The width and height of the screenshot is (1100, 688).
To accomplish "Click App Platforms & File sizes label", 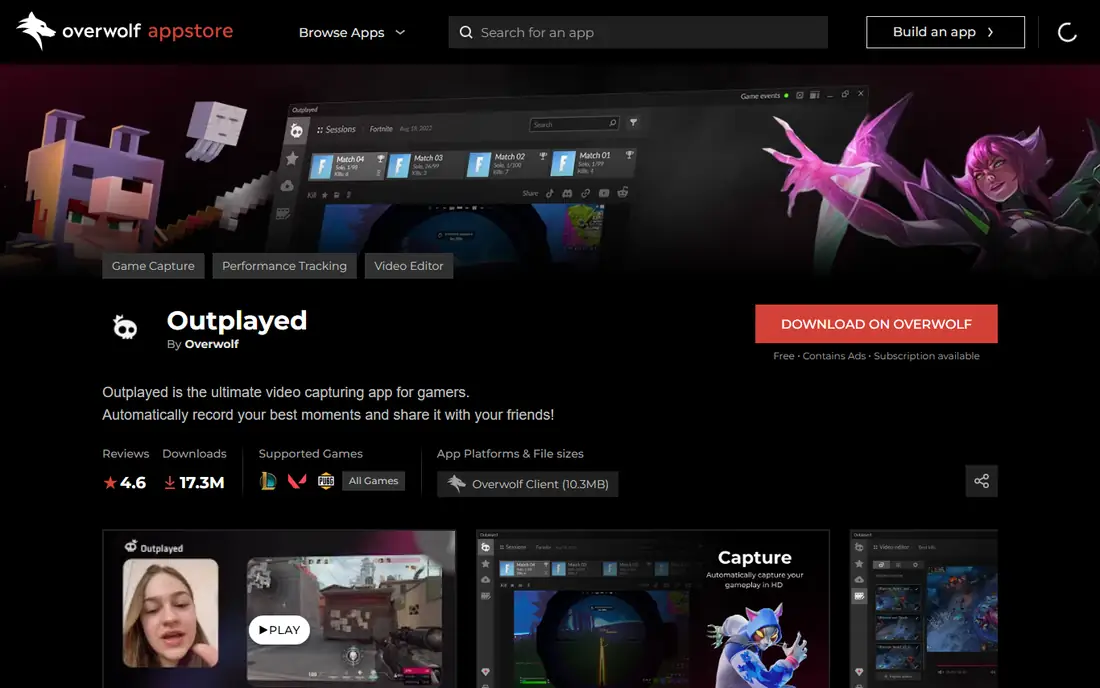I will 510,454.
